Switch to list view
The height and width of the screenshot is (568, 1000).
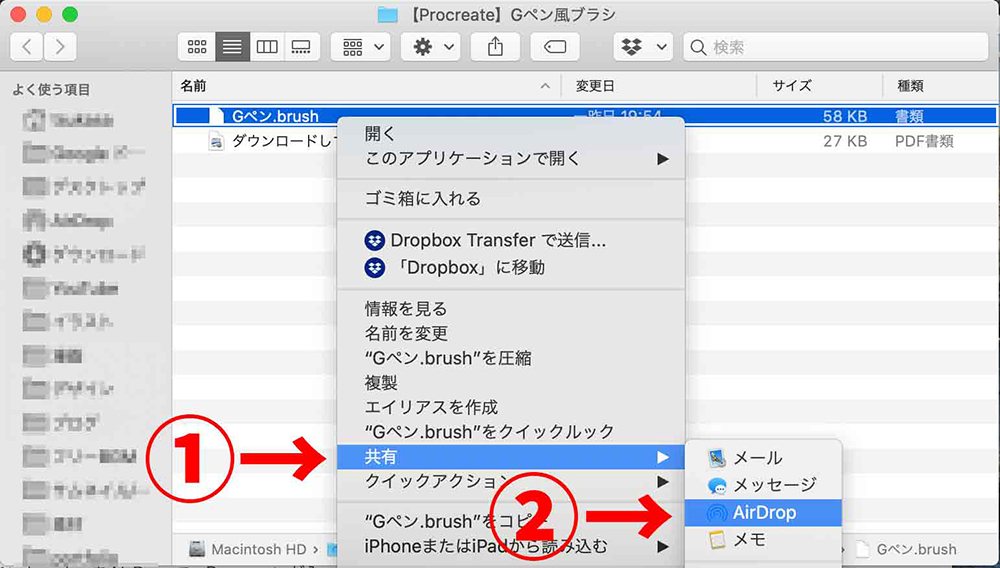pyautogui.click(x=232, y=47)
